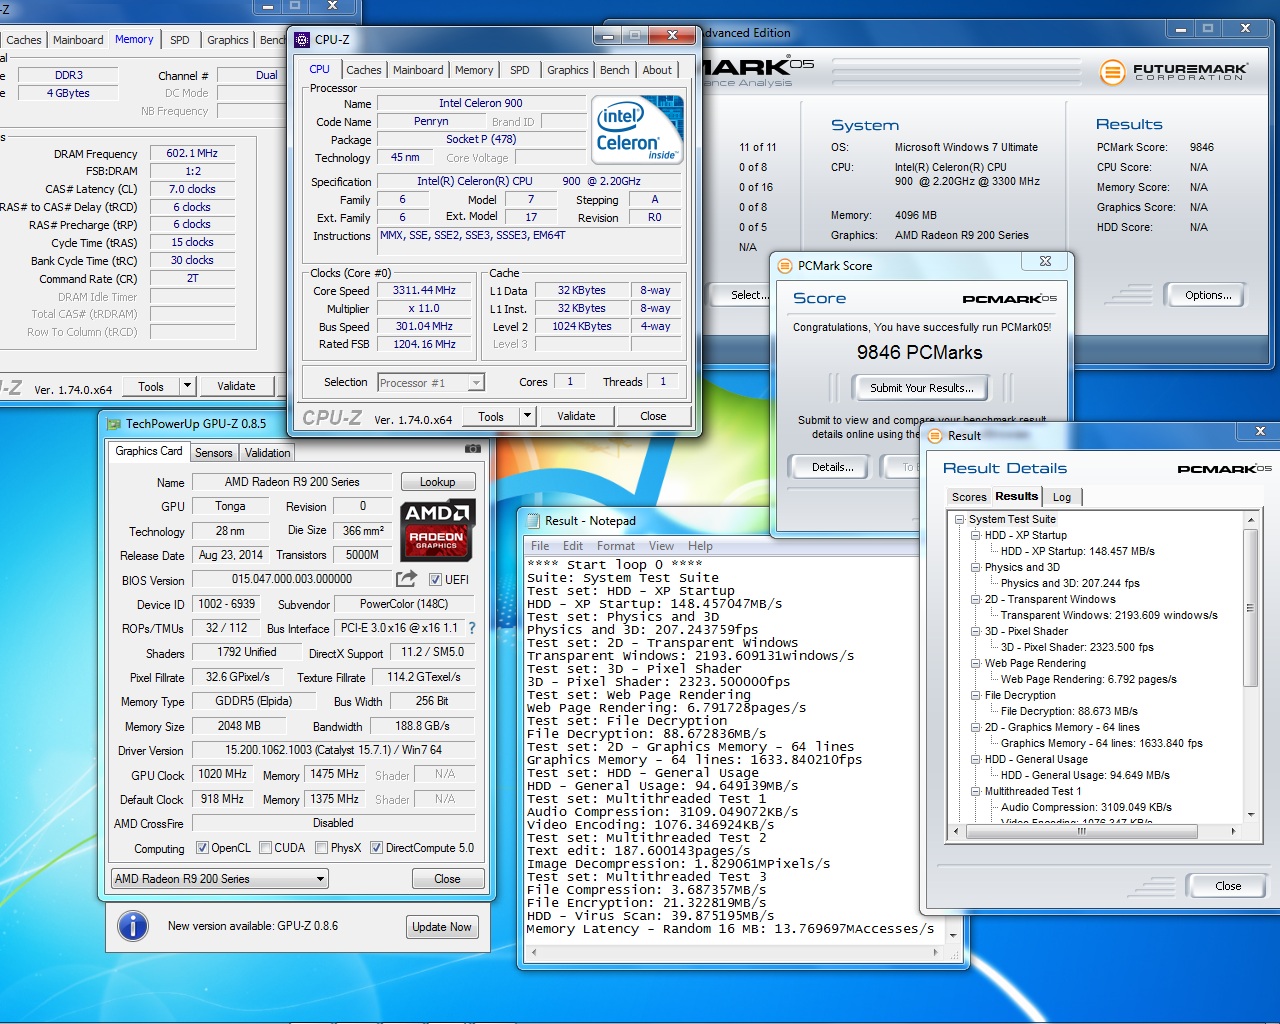
Task: Open the SPD tab in front CPU-Z
Action: tap(520, 70)
